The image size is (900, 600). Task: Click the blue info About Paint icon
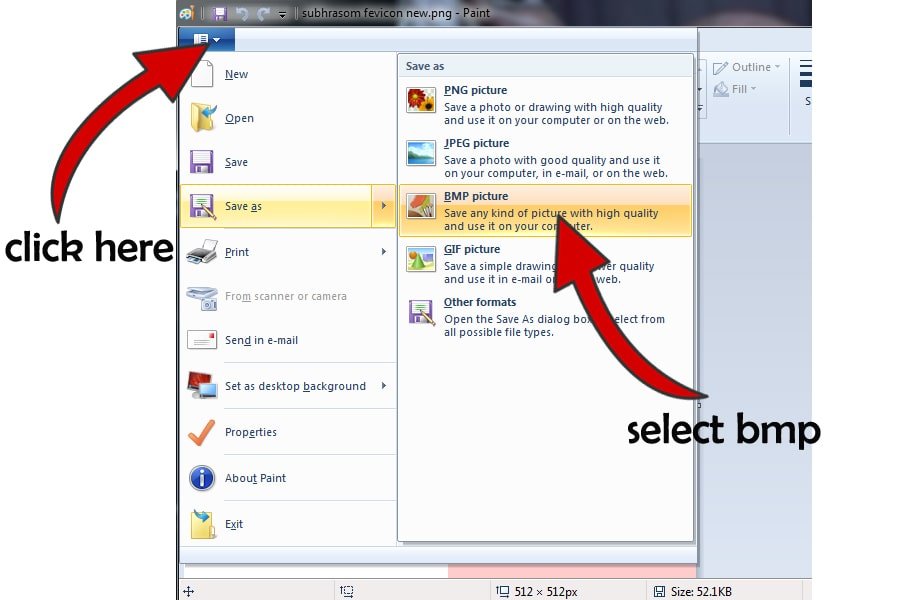(x=202, y=478)
